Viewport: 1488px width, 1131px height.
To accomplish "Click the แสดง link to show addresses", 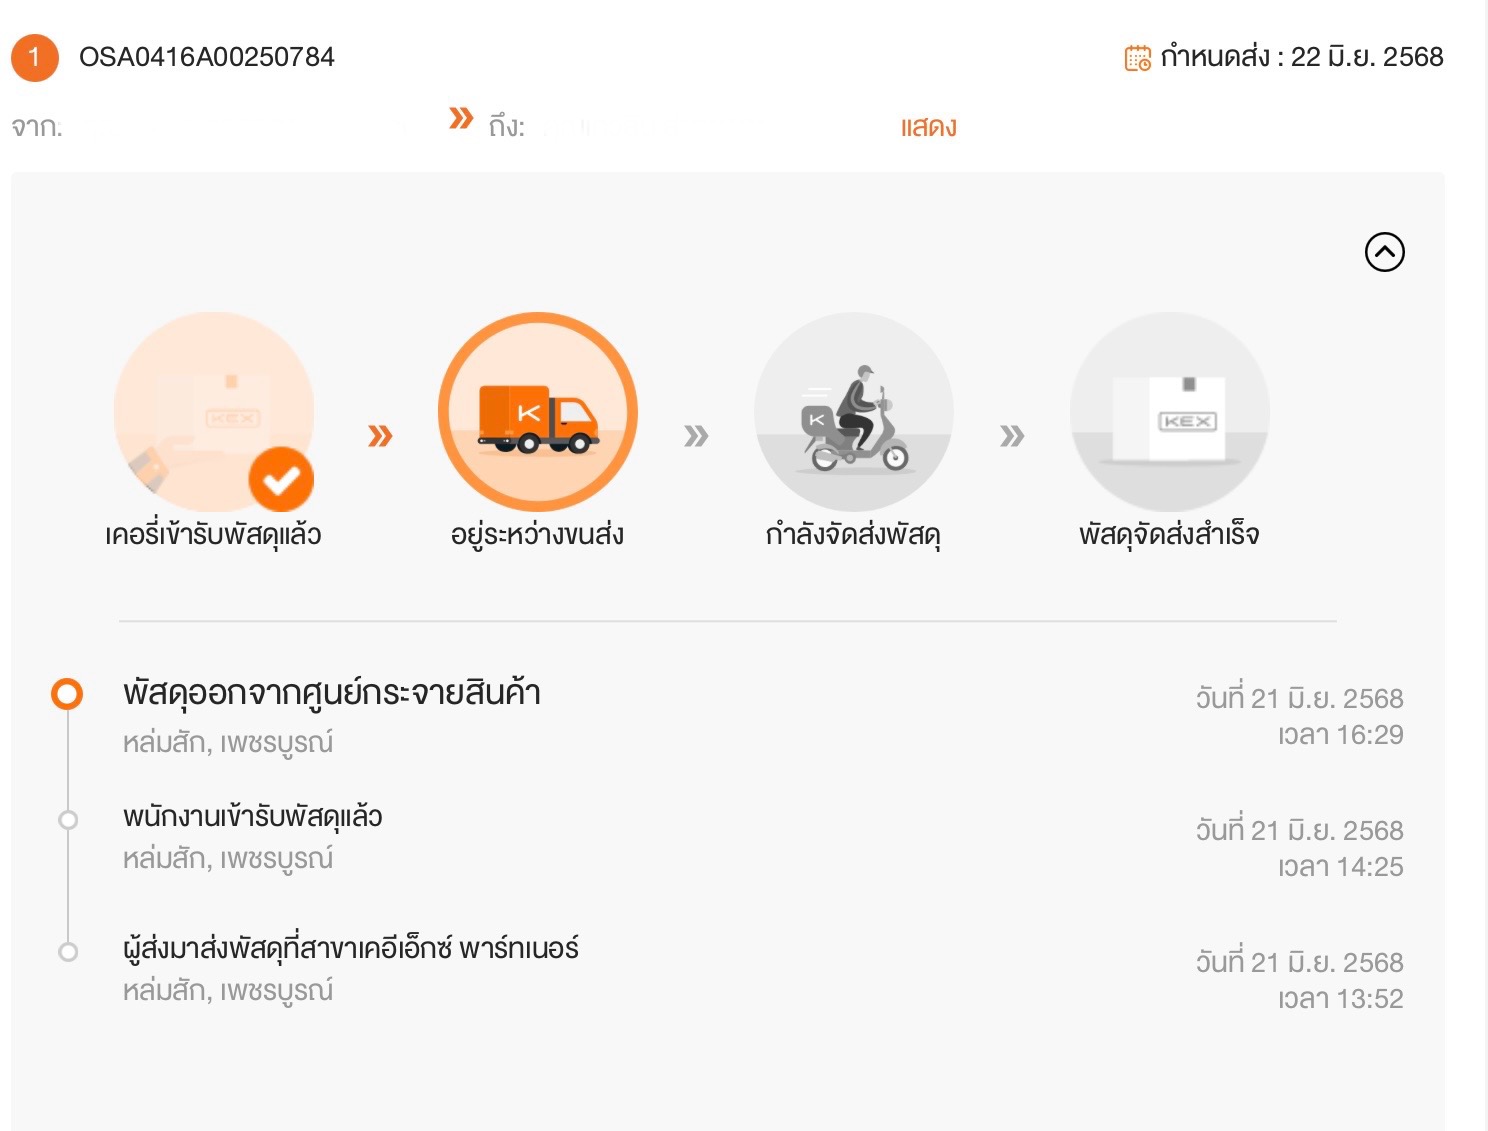I will (928, 127).
